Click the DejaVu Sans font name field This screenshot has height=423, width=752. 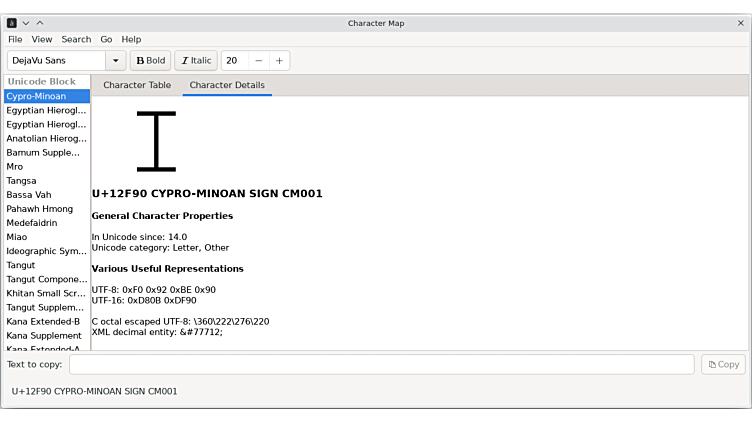point(55,61)
